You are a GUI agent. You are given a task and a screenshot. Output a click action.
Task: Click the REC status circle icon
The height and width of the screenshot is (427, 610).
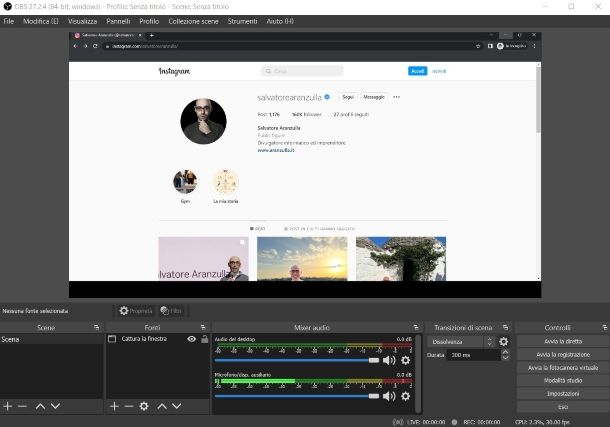click(454, 422)
